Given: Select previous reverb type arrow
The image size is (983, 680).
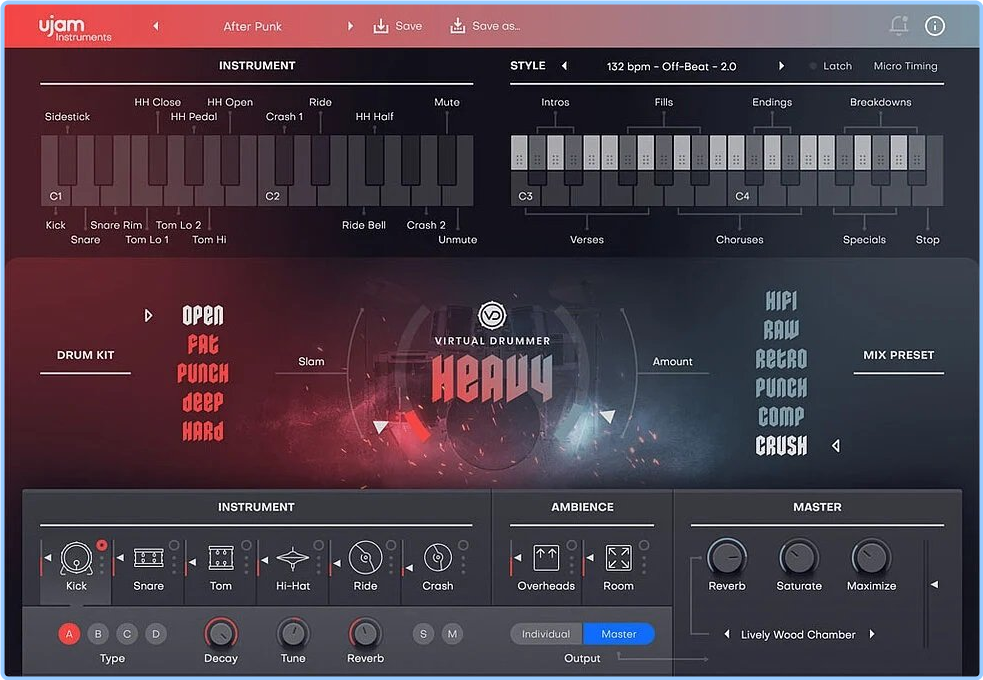Looking at the screenshot, I should tap(727, 634).
